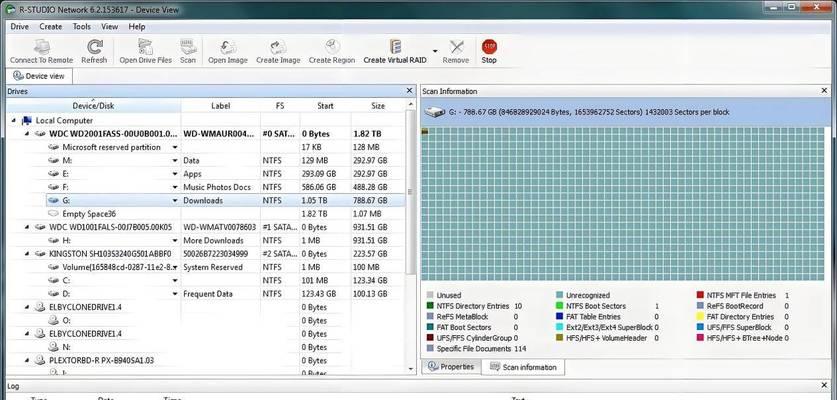This screenshot has height=400, width=837.
Task: Collapse the Local Computer tree node
Action: point(13,121)
